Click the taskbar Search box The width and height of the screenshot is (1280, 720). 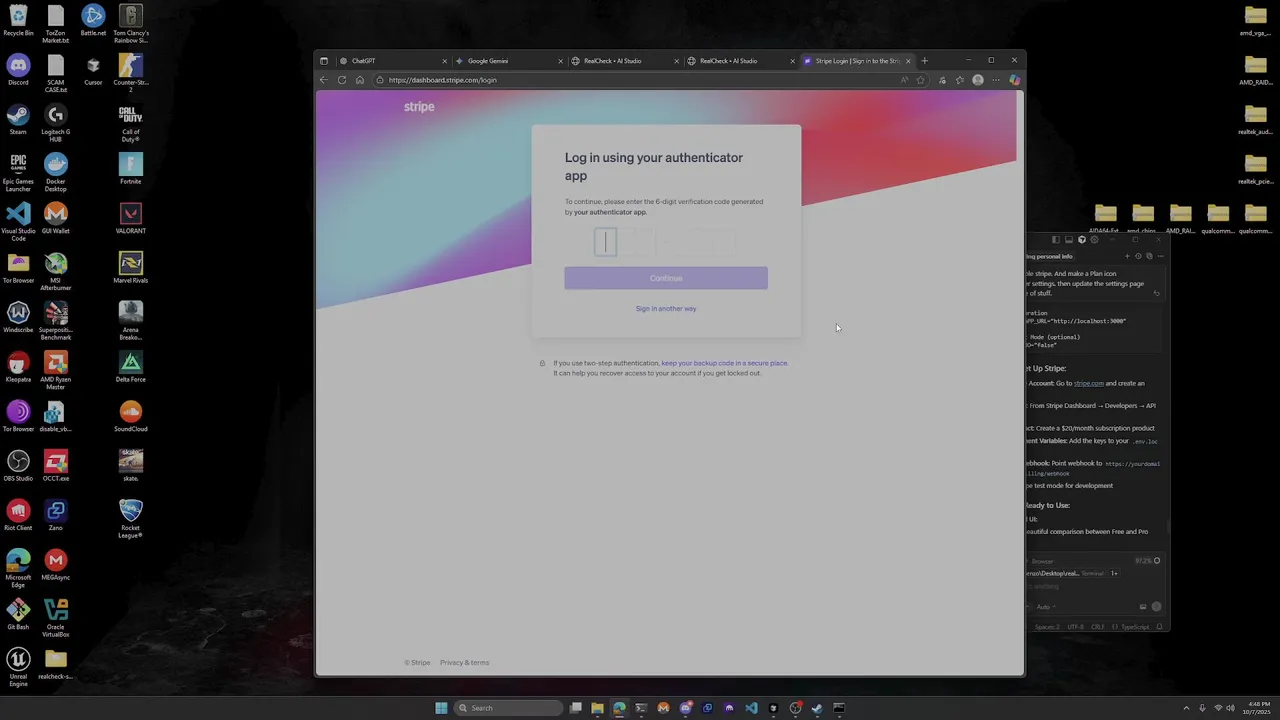508,708
